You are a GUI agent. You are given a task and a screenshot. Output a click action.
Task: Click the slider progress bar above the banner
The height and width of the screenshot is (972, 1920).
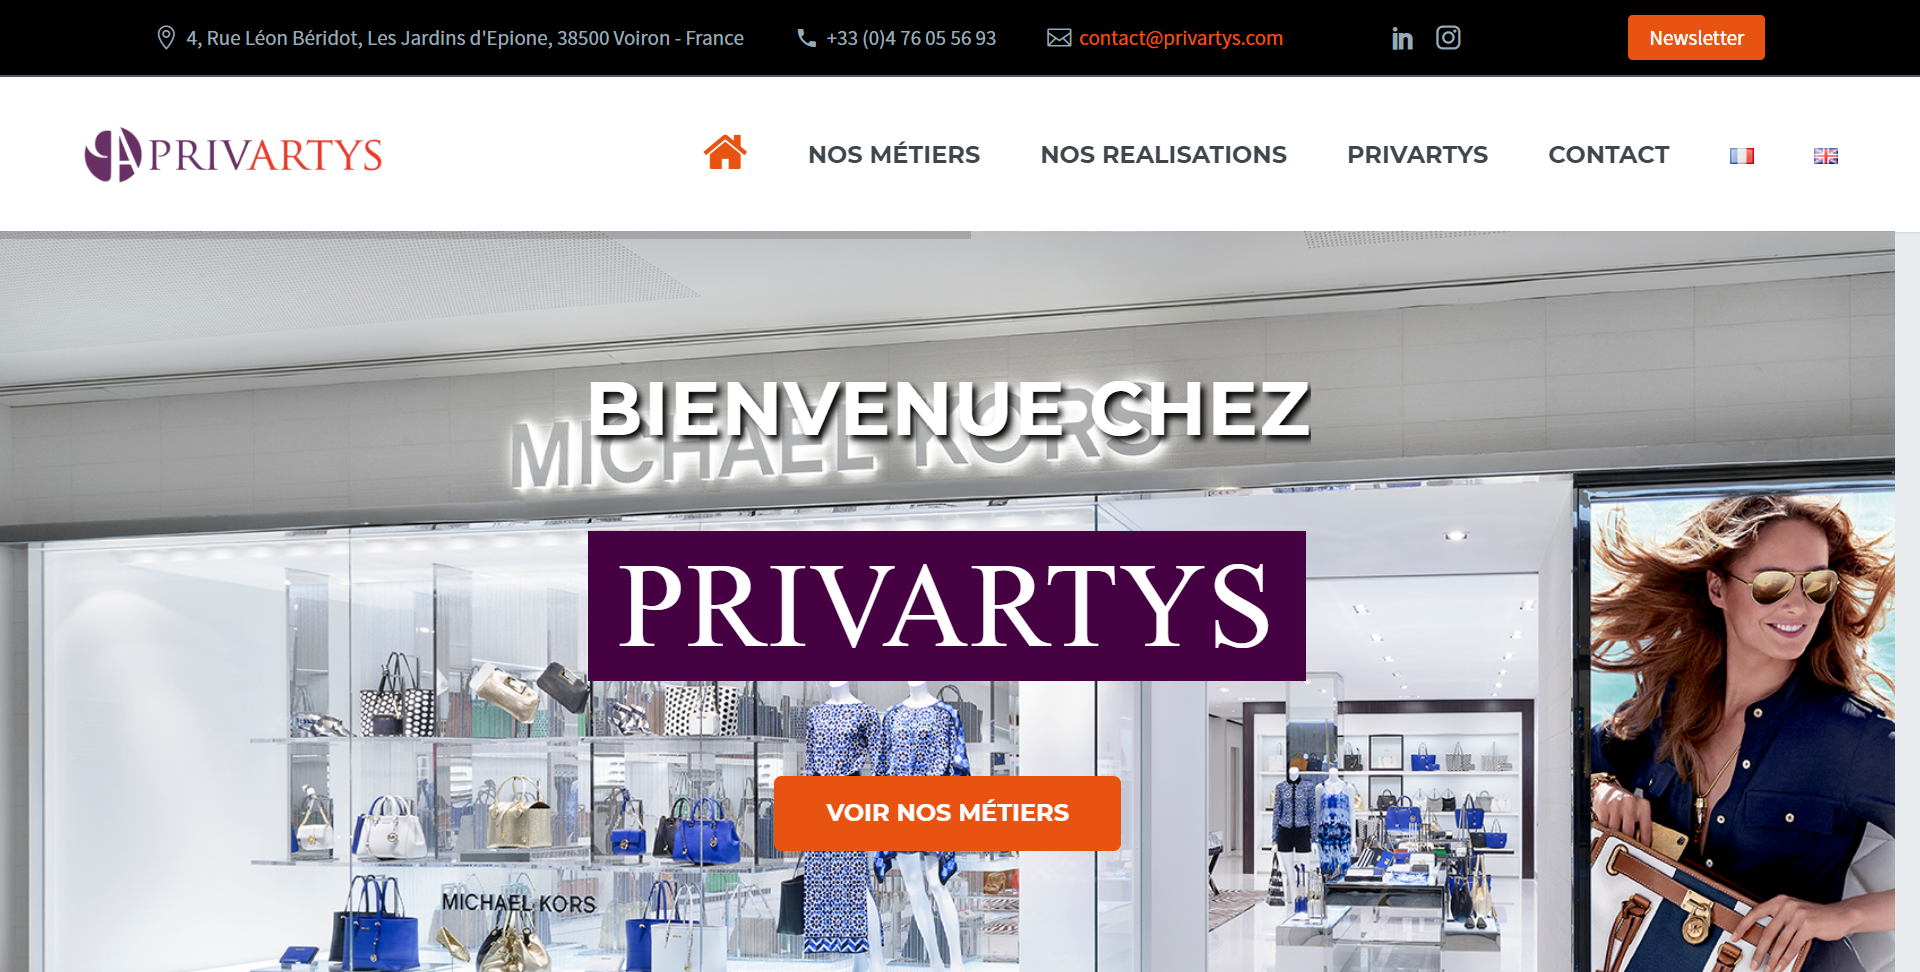tap(485, 235)
